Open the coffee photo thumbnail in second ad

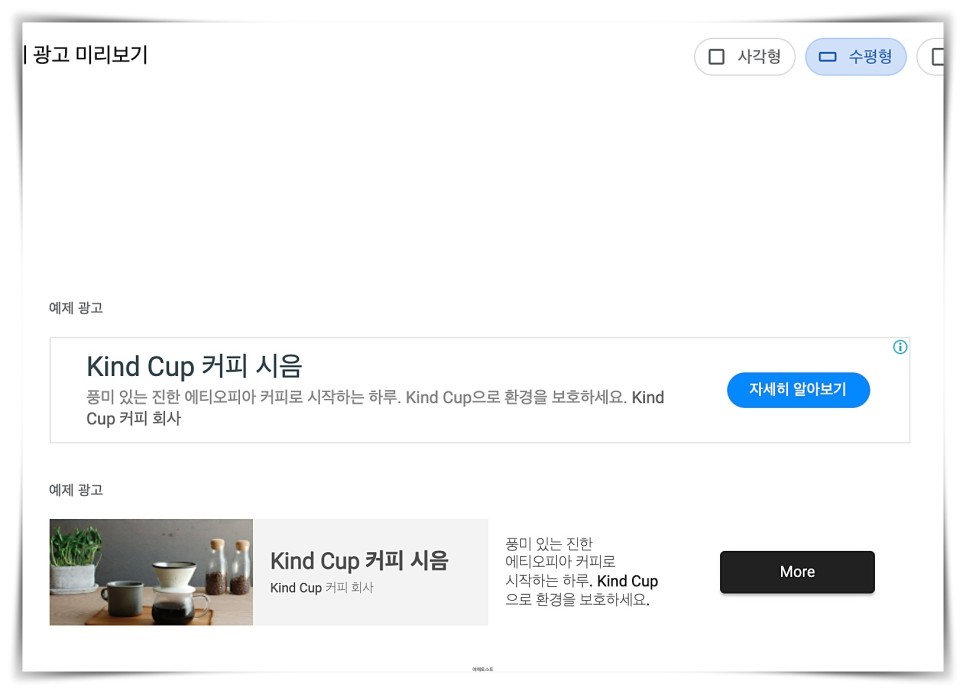[x=151, y=572]
